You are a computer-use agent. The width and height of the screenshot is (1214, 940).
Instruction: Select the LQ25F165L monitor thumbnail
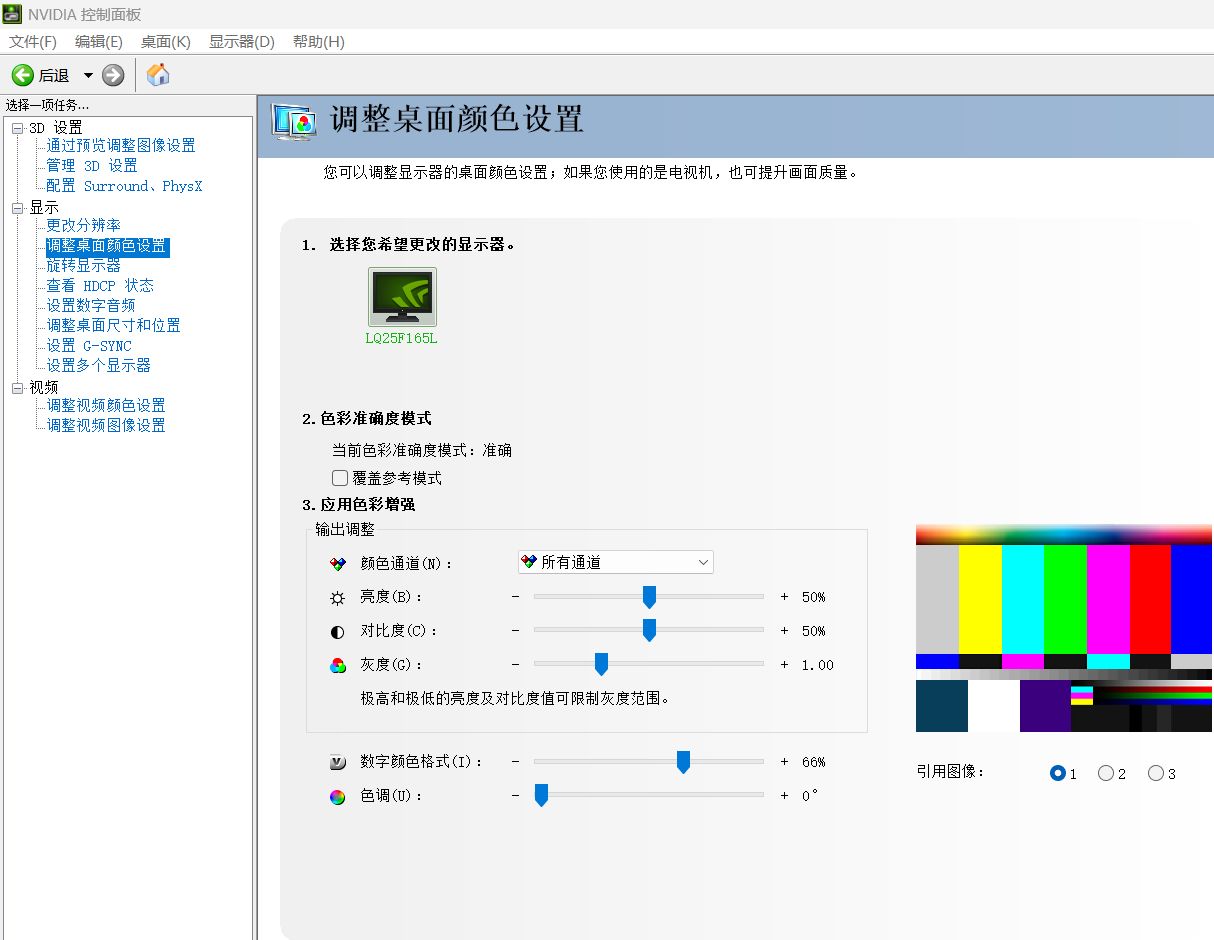pyautogui.click(x=402, y=296)
